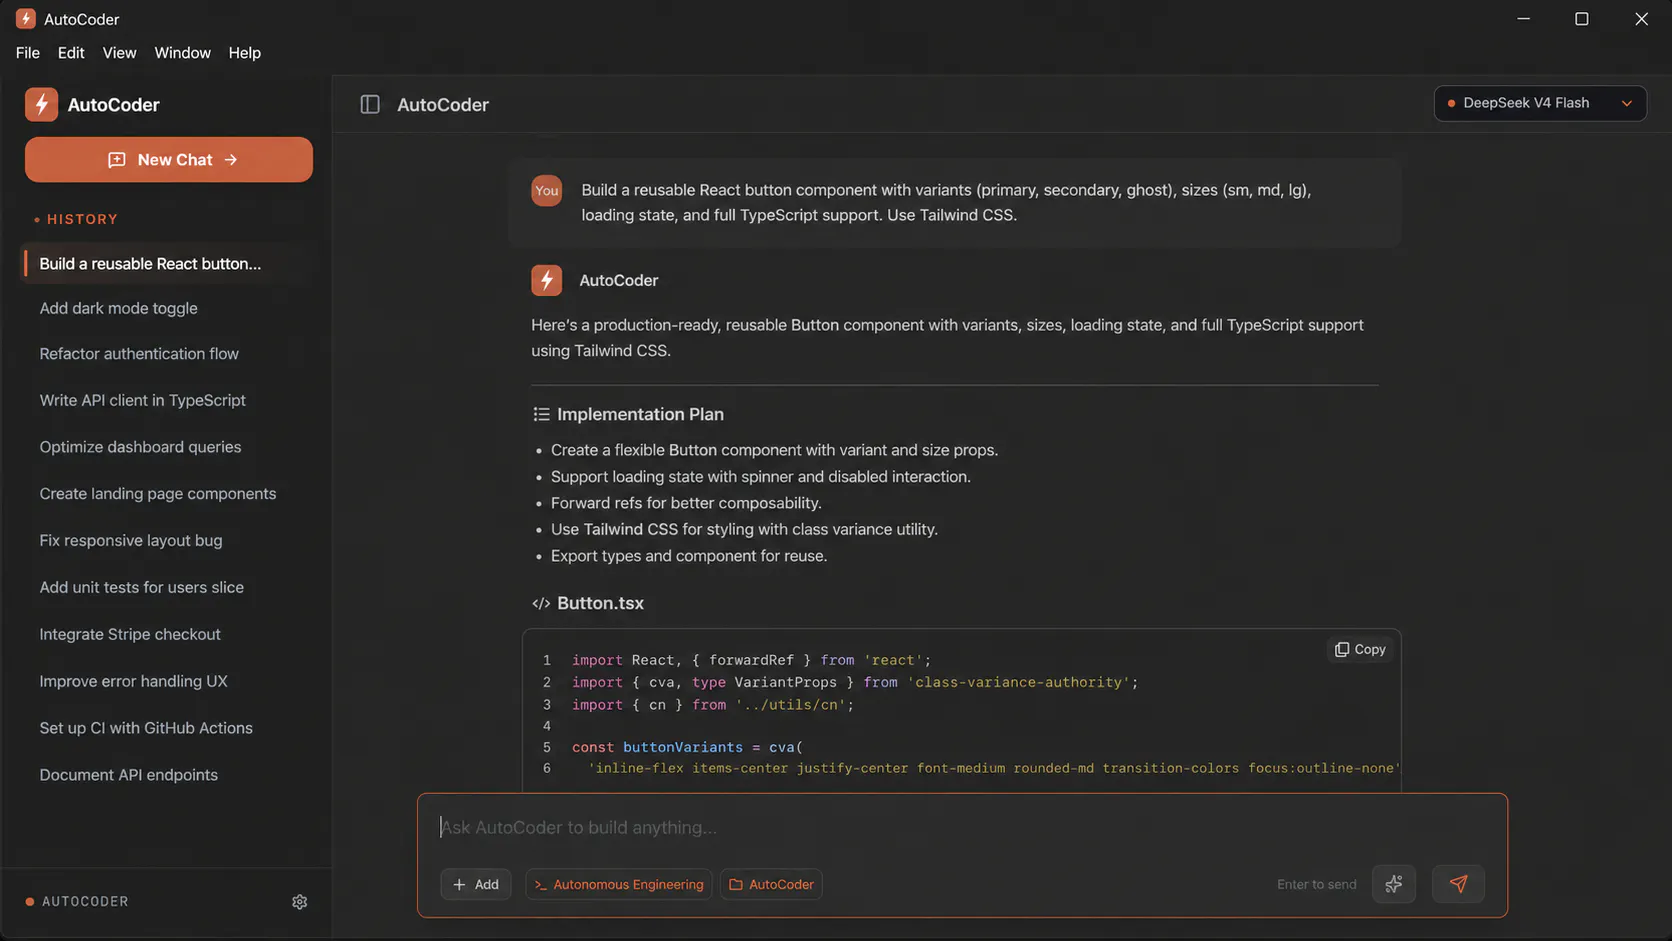Viewport: 1672px width, 941px height.
Task: Open the Window menu
Action: pyautogui.click(x=182, y=53)
